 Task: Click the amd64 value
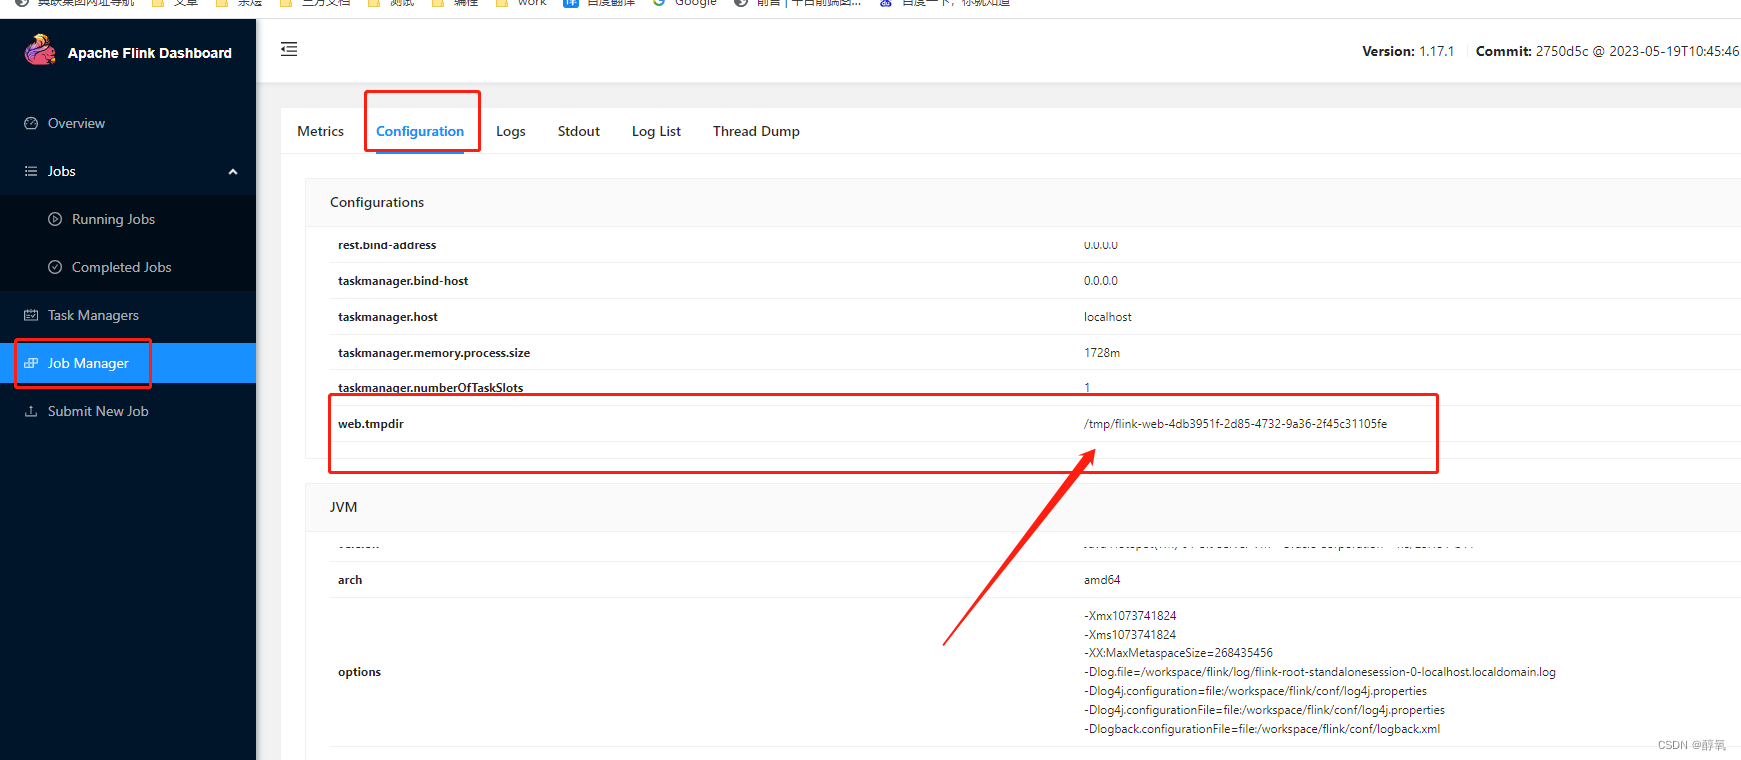[x=1102, y=580]
